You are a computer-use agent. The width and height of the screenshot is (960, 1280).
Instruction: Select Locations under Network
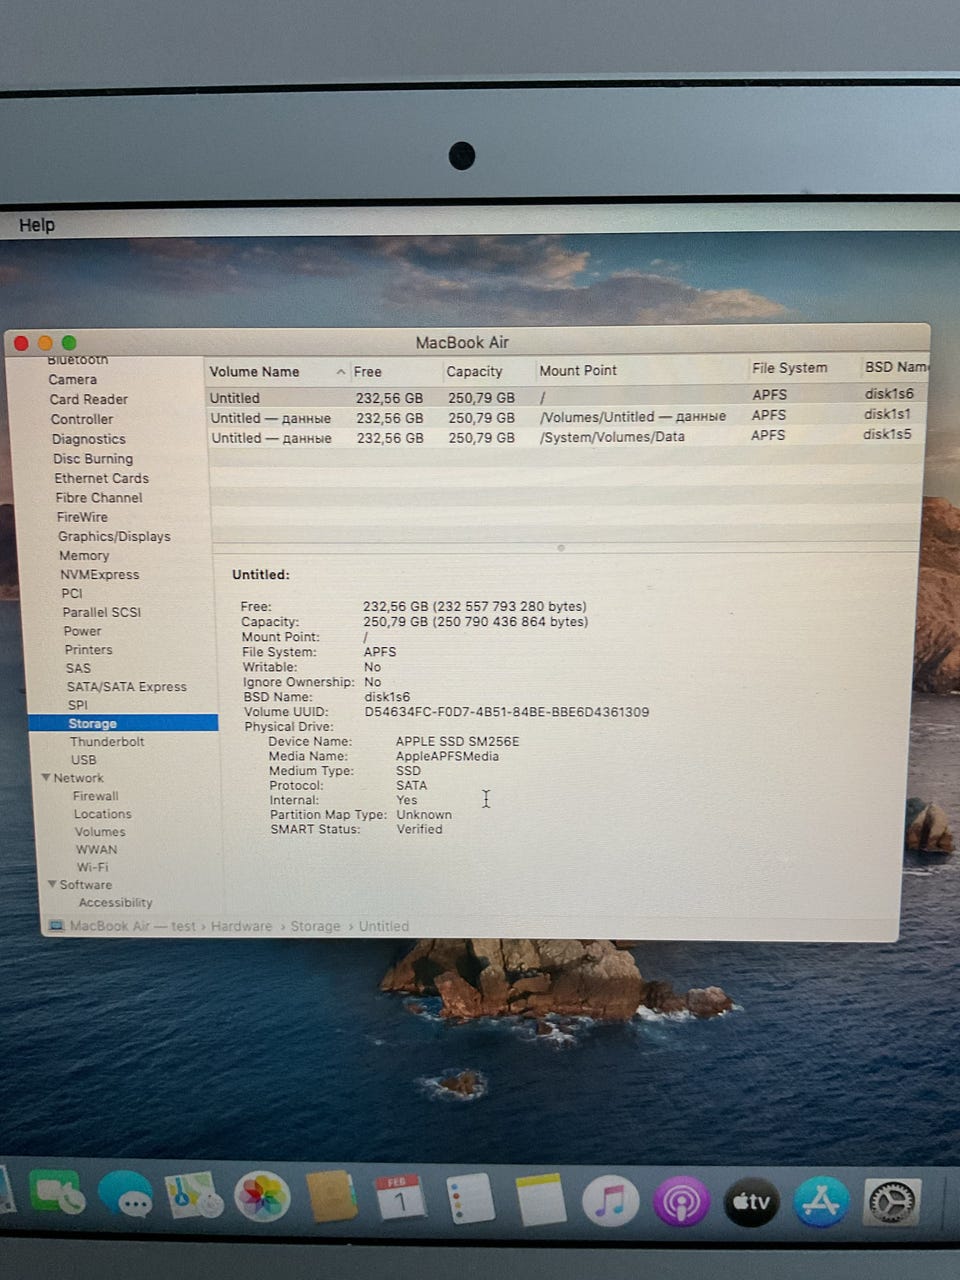[x=103, y=814]
